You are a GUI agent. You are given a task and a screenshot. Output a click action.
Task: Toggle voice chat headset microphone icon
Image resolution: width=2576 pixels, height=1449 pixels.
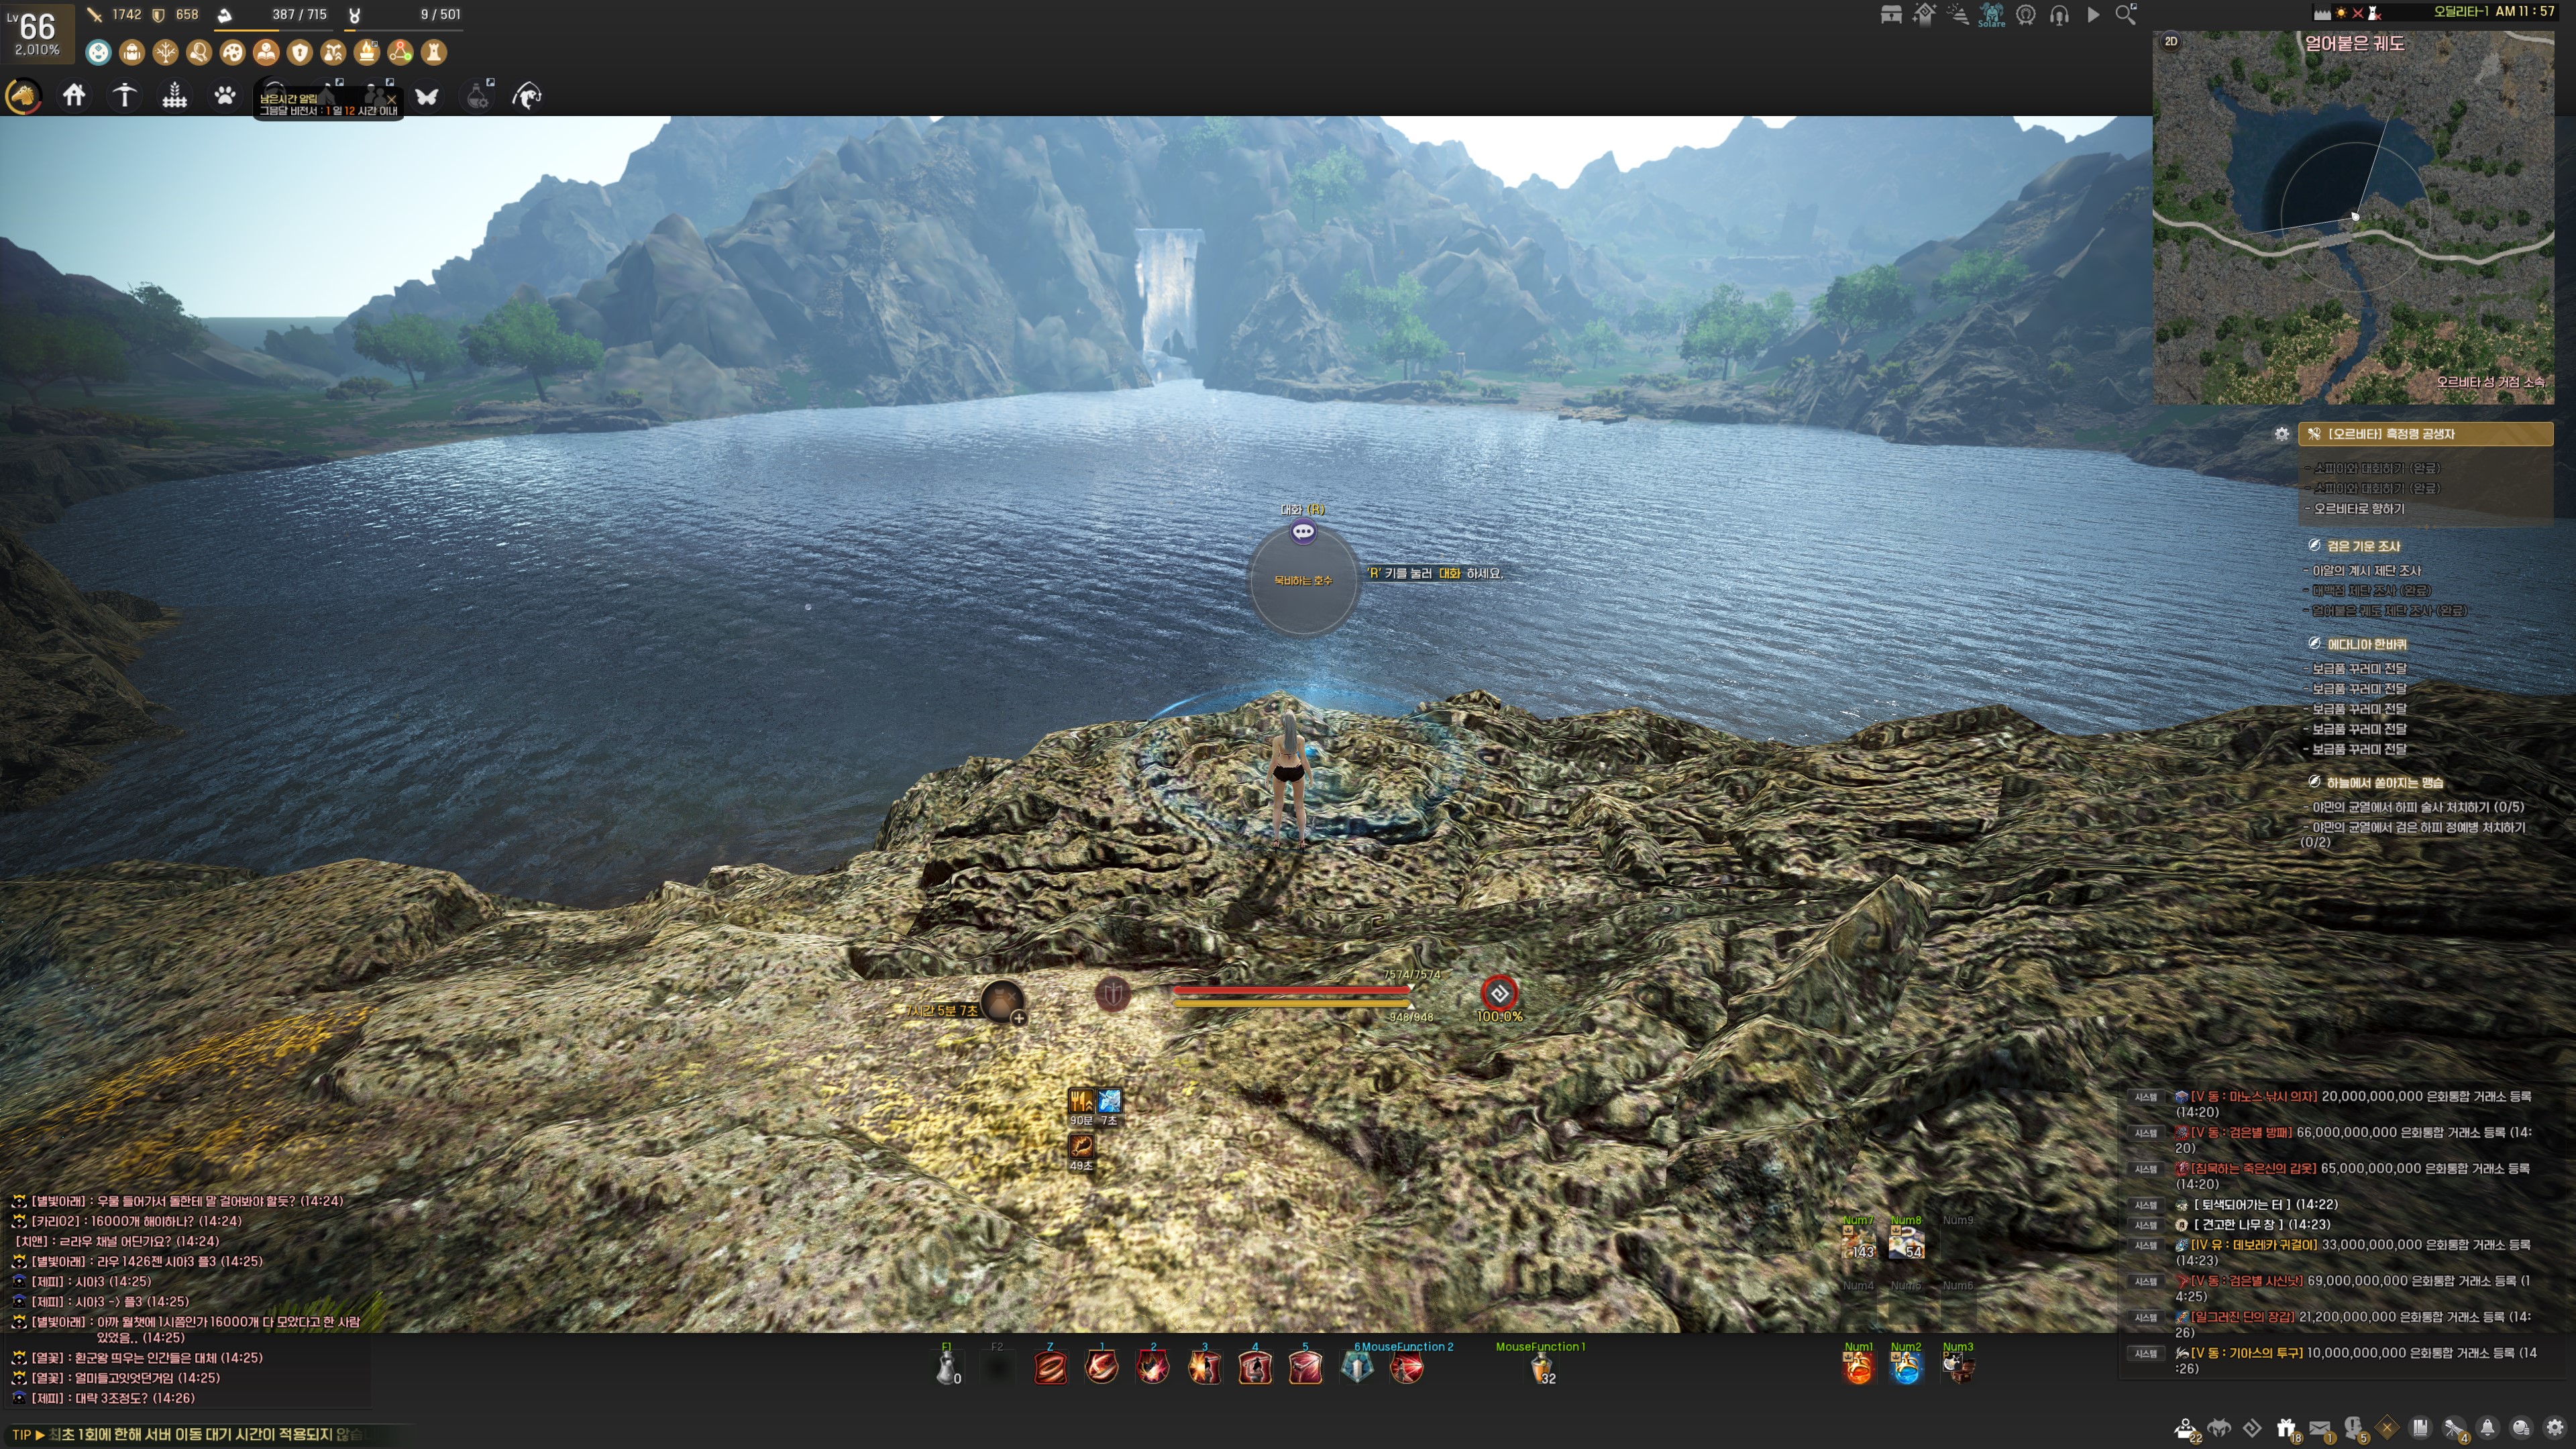(x=2059, y=15)
